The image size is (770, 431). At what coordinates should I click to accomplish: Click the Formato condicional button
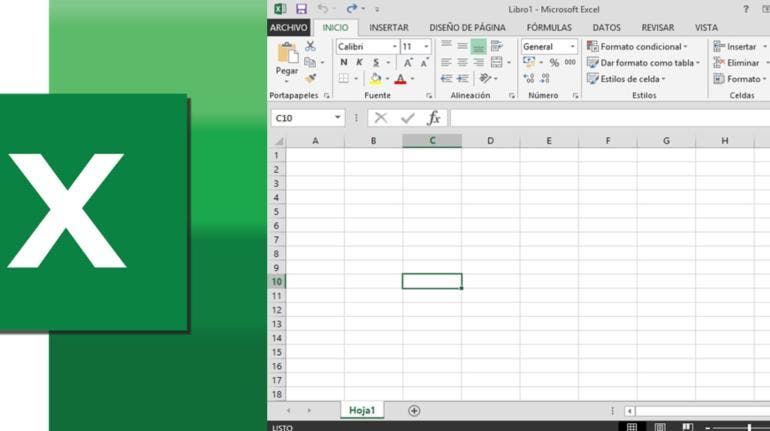coord(637,46)
